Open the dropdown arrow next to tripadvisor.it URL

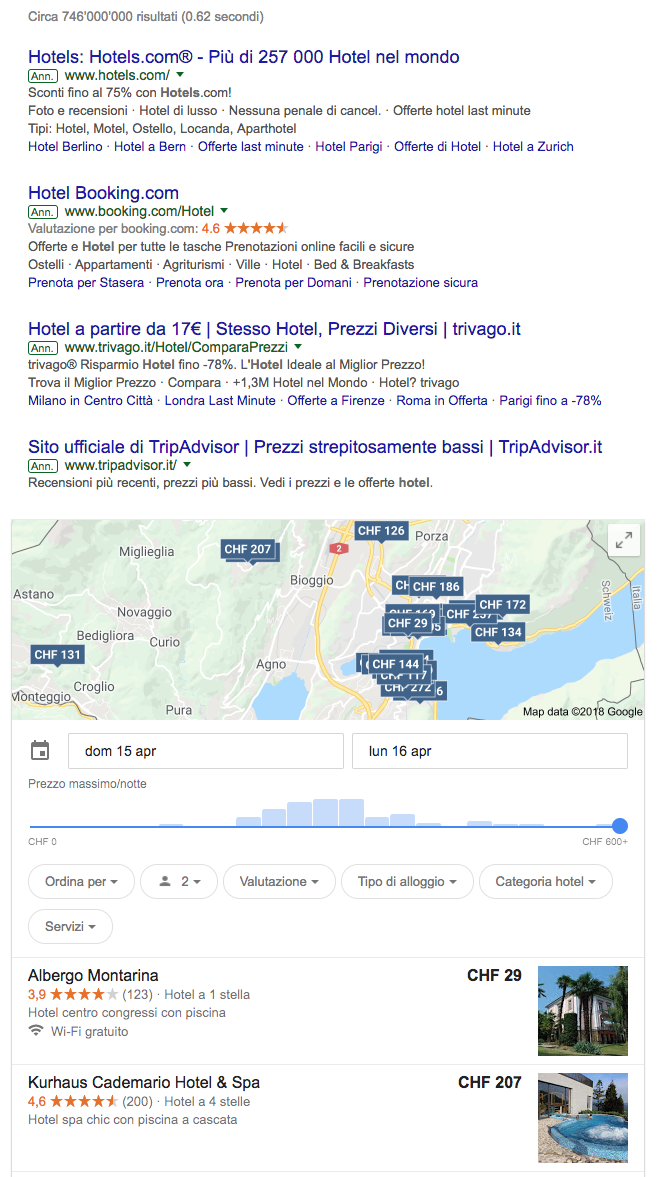click(x=187, y=465)
